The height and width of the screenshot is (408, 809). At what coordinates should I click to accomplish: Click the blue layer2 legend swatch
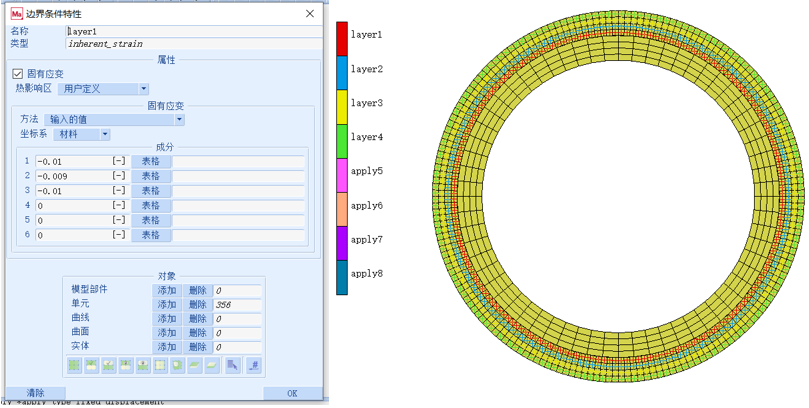pyautogui.click(x=342, y=73)
